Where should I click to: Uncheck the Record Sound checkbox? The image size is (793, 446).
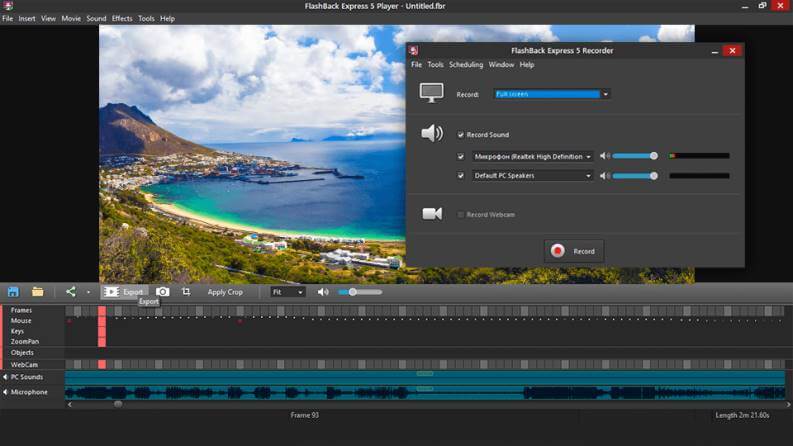click(460, 135)
